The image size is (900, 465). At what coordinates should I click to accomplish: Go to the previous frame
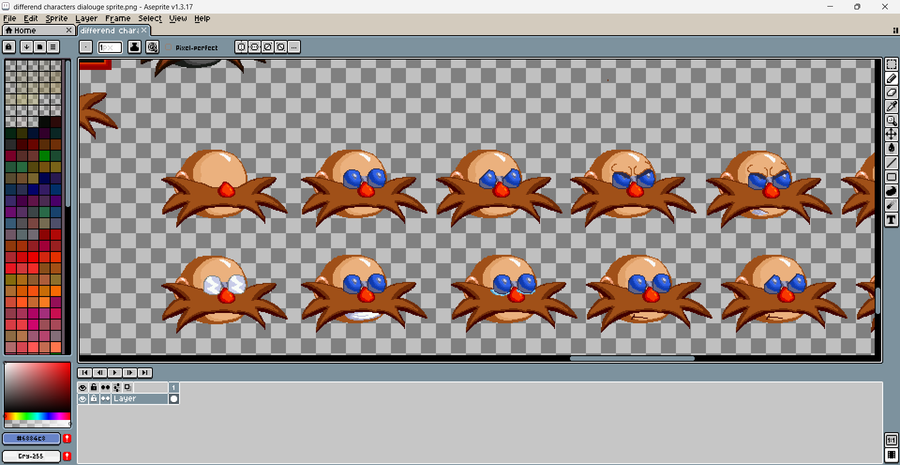pos(100,373)
